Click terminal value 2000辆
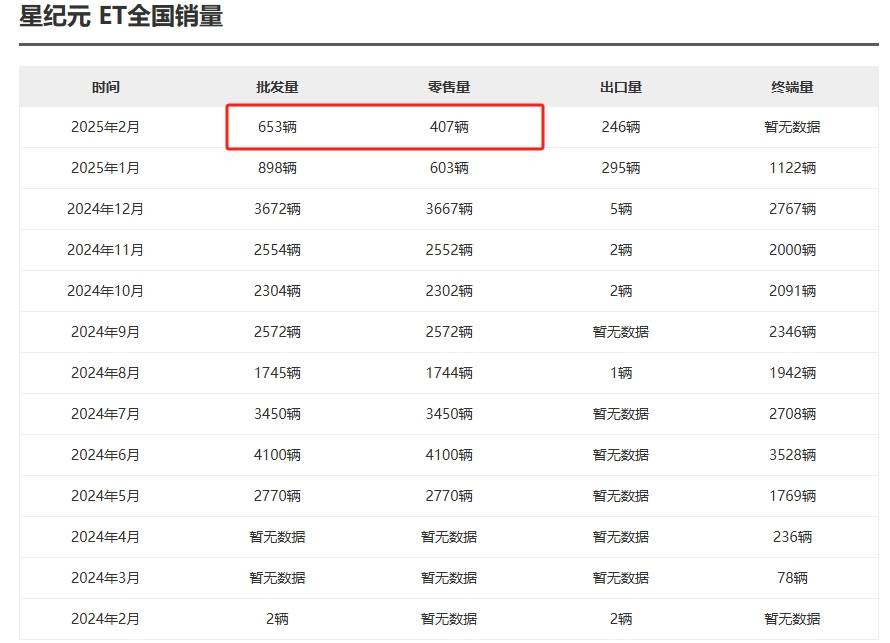This screenshot has height=643, width=890. click(x=792, y=250)
